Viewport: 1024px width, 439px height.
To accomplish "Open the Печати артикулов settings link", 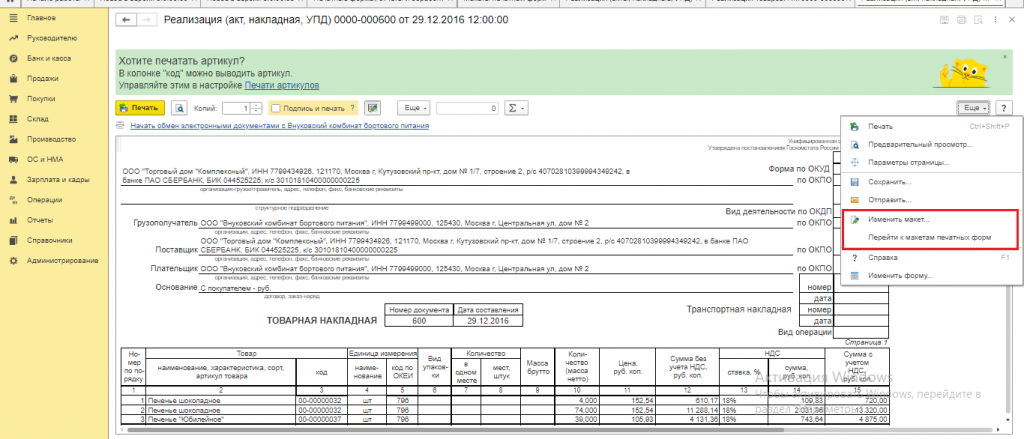I will click(x=282, y=86).
